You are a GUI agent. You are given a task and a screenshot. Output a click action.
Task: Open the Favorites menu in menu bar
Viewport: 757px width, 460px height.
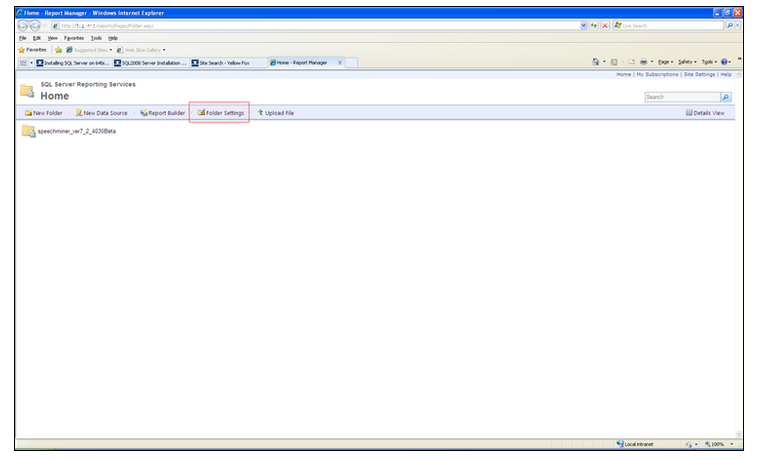click(74, 38)
